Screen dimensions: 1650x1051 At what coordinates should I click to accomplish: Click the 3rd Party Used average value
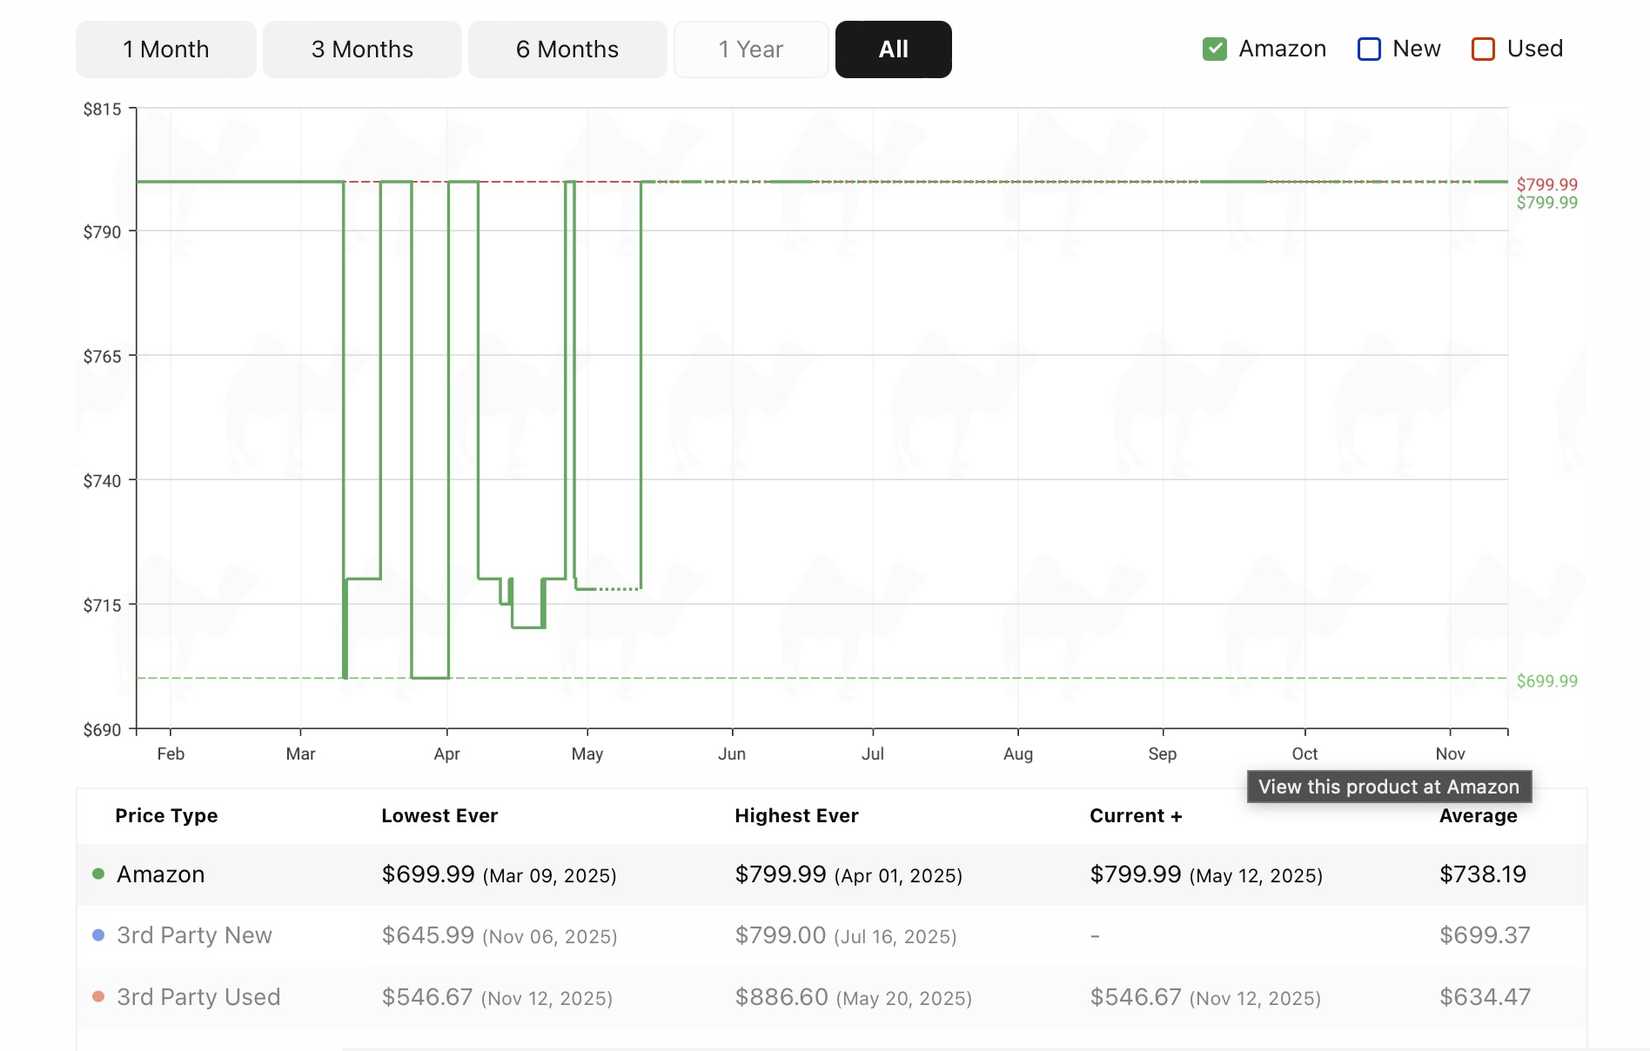pyautogui.click(x=1484, y=996)
